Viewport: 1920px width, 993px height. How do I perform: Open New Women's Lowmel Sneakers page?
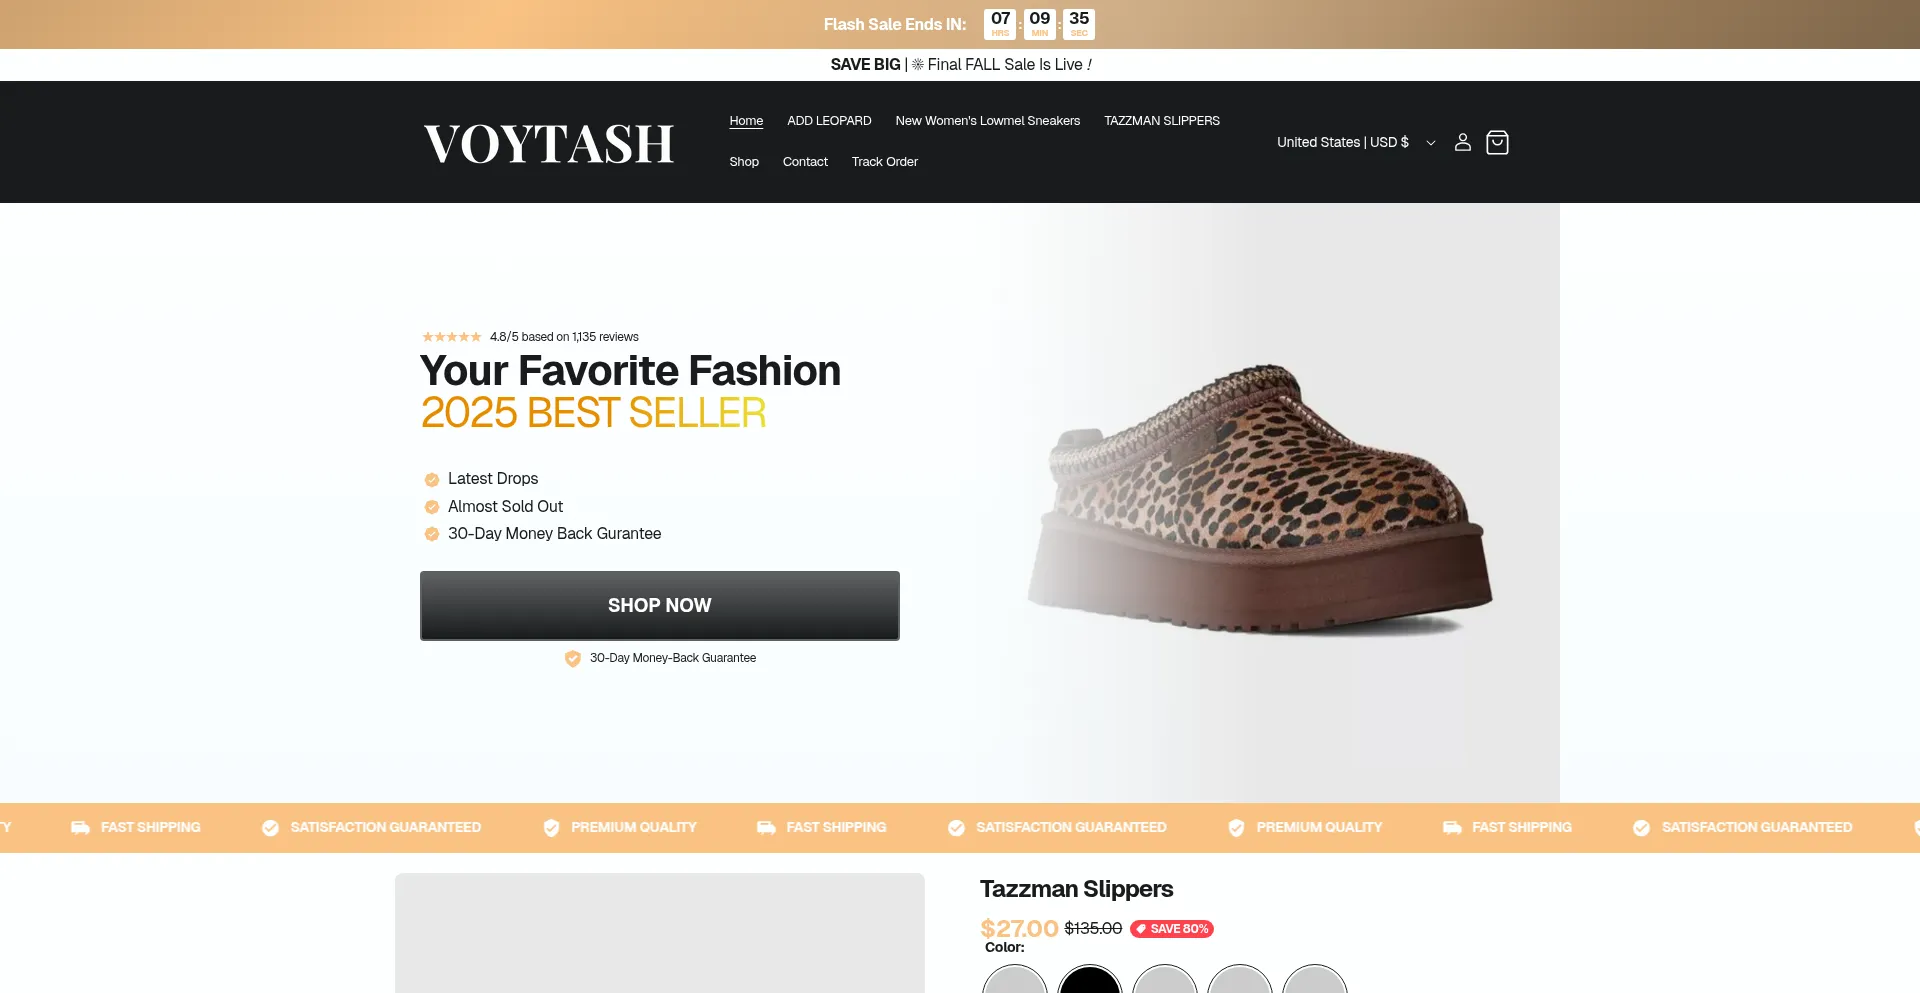(987, 121)
